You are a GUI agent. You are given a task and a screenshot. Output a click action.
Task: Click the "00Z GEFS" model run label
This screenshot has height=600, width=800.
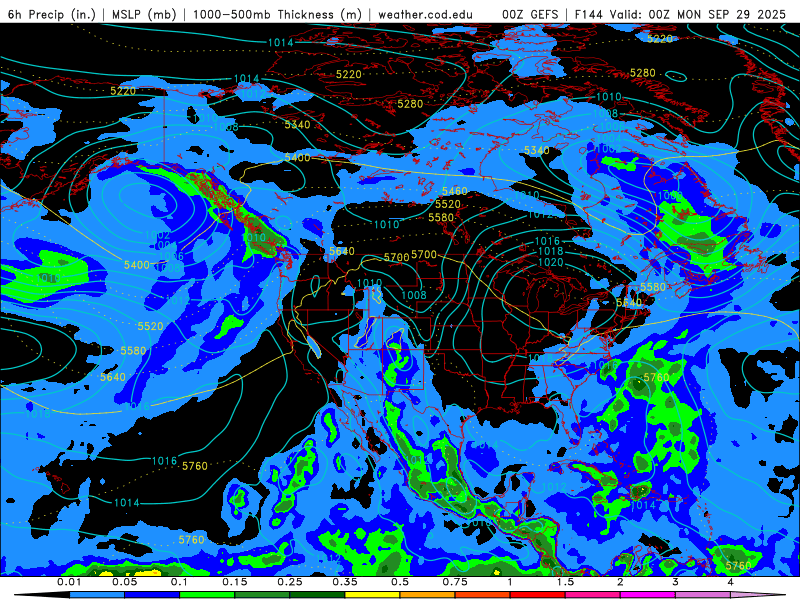tap(531, 14)
